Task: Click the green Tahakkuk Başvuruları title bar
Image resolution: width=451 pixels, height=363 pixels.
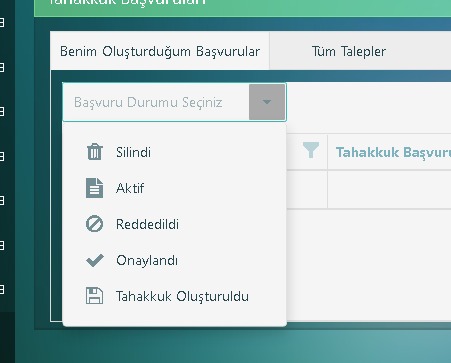Action: click(243, 6)
